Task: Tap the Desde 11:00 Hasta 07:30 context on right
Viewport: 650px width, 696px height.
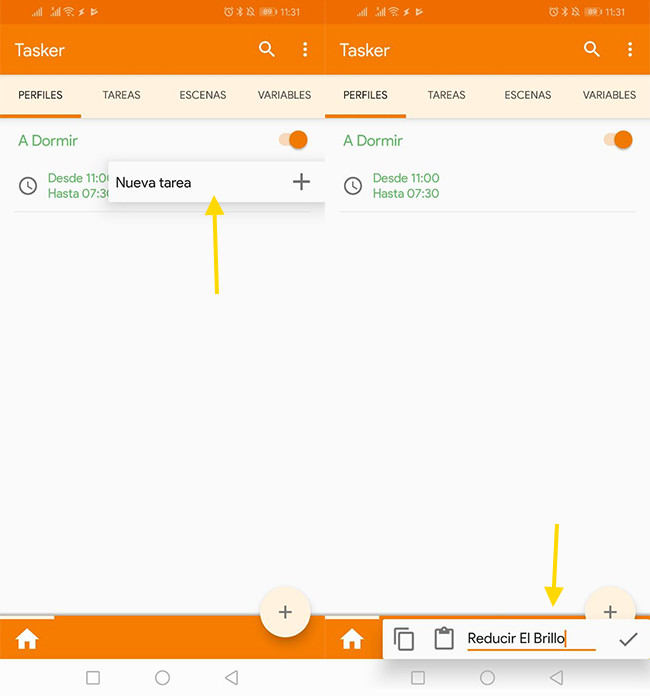Action: 406,186
